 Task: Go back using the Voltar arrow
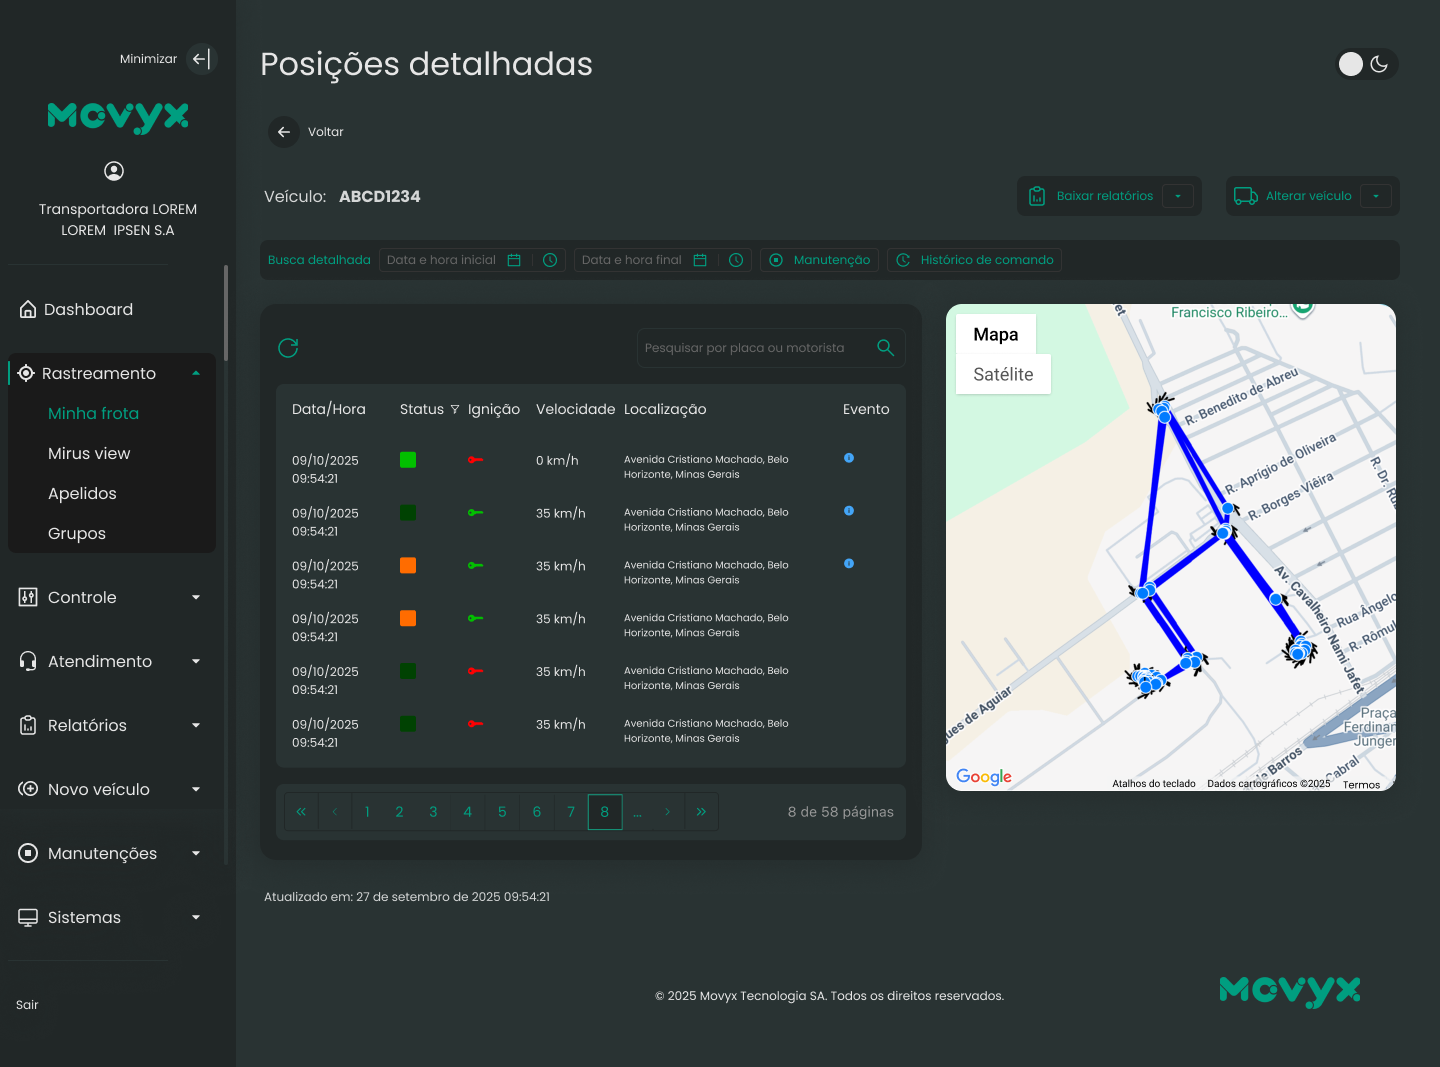coord(284,132)
